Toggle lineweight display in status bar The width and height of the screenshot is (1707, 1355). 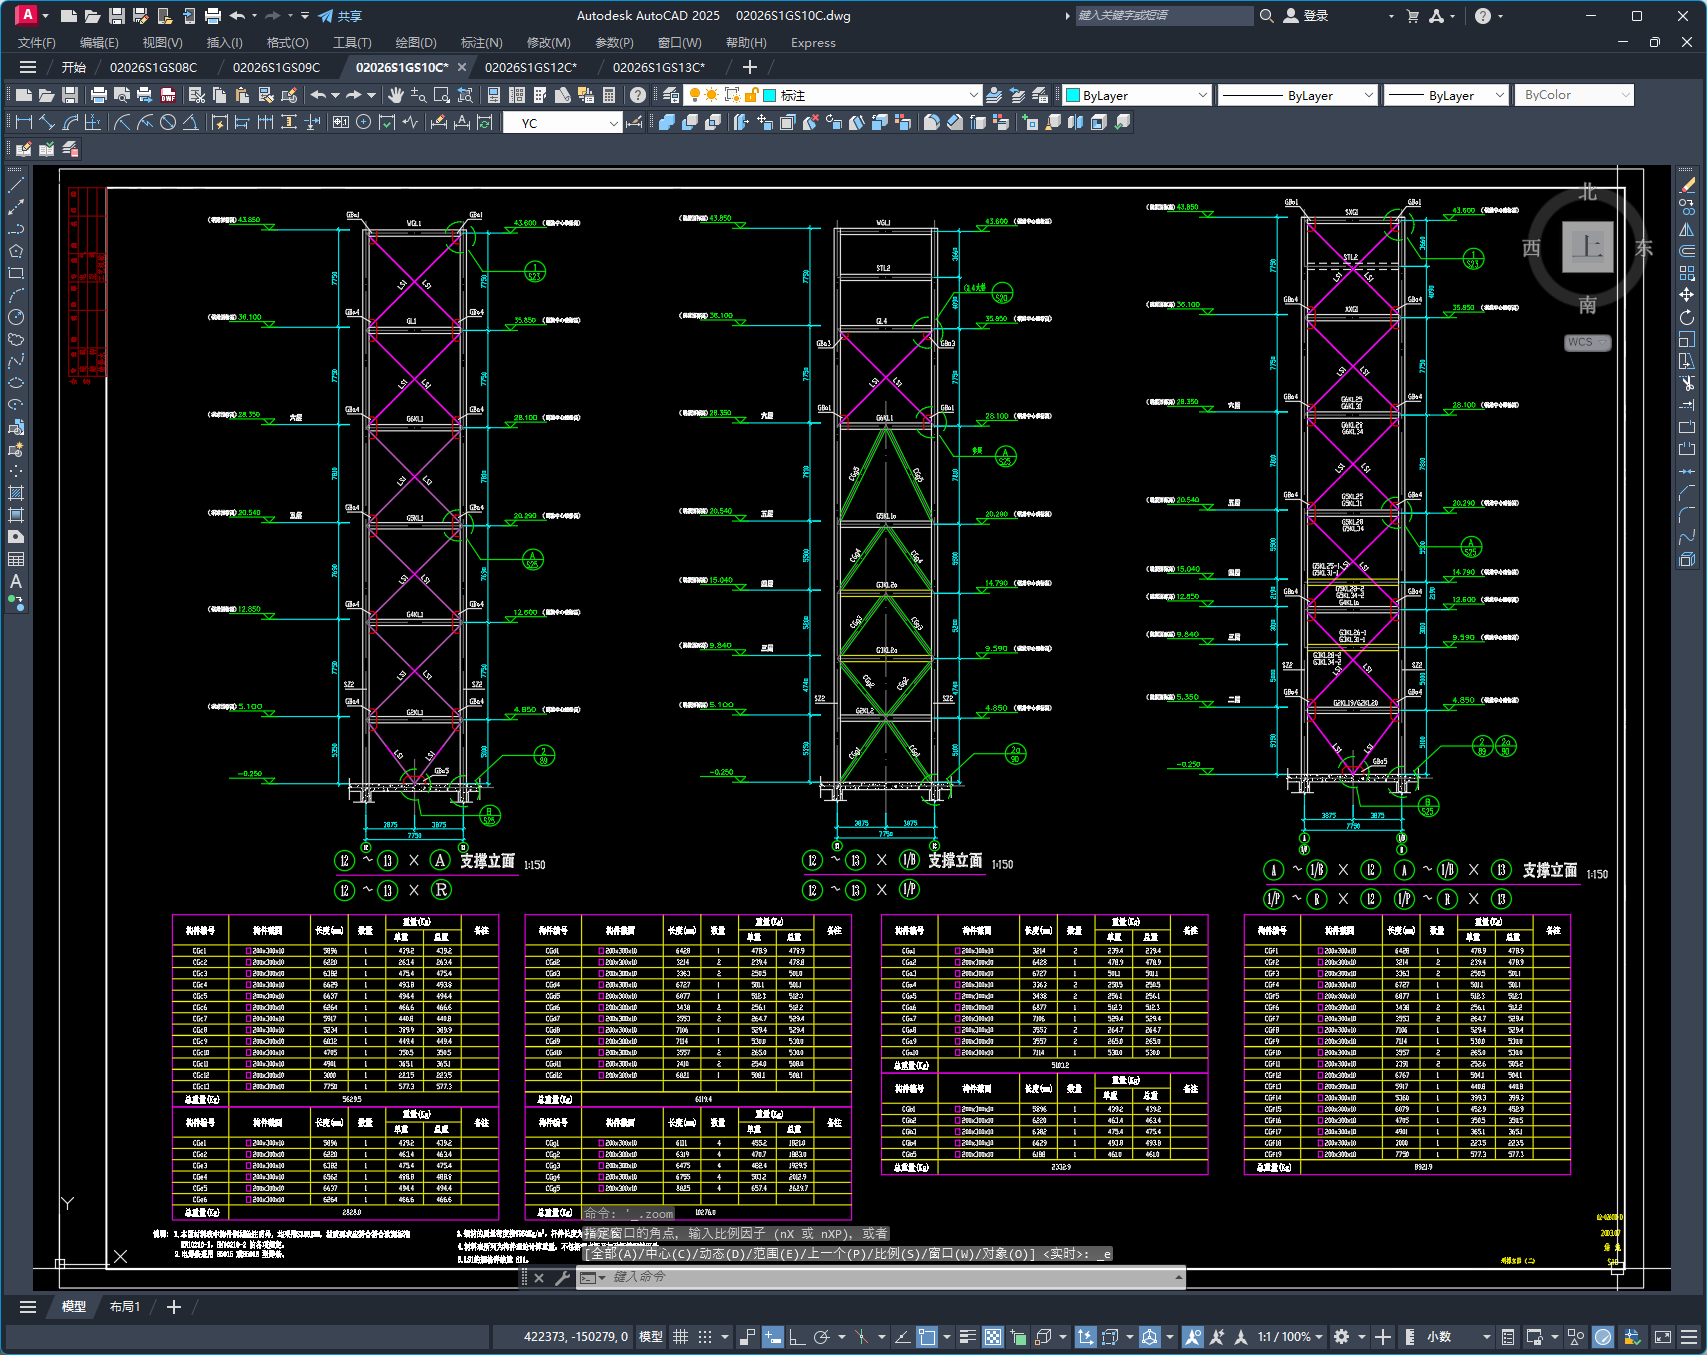(967, 1336)
